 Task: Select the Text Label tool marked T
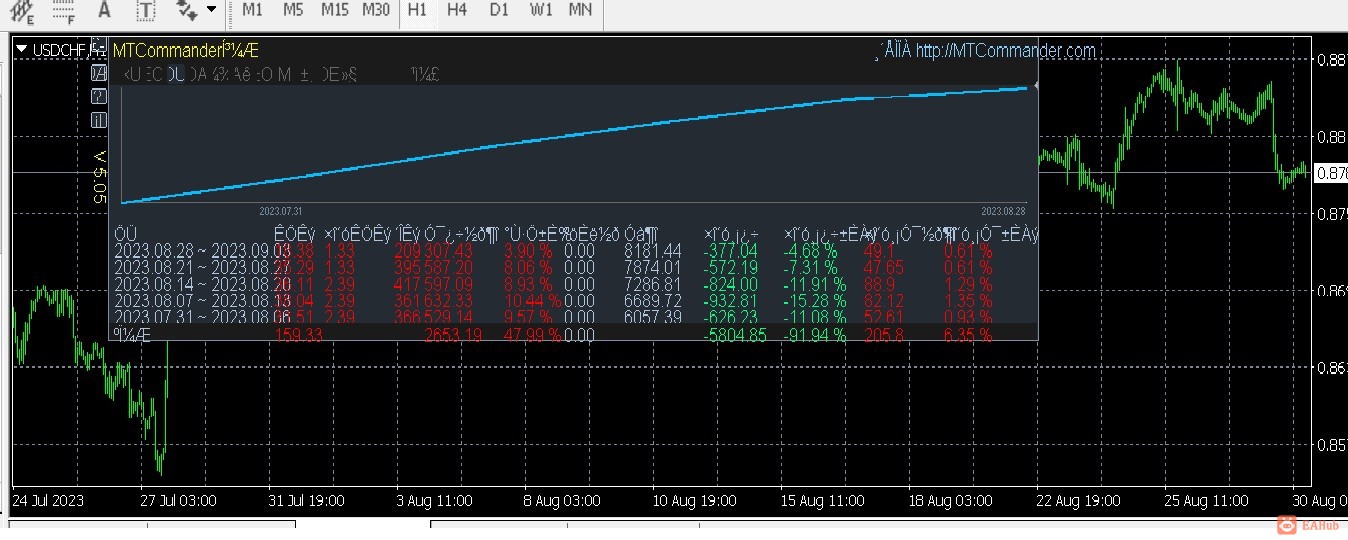[146, 10]
